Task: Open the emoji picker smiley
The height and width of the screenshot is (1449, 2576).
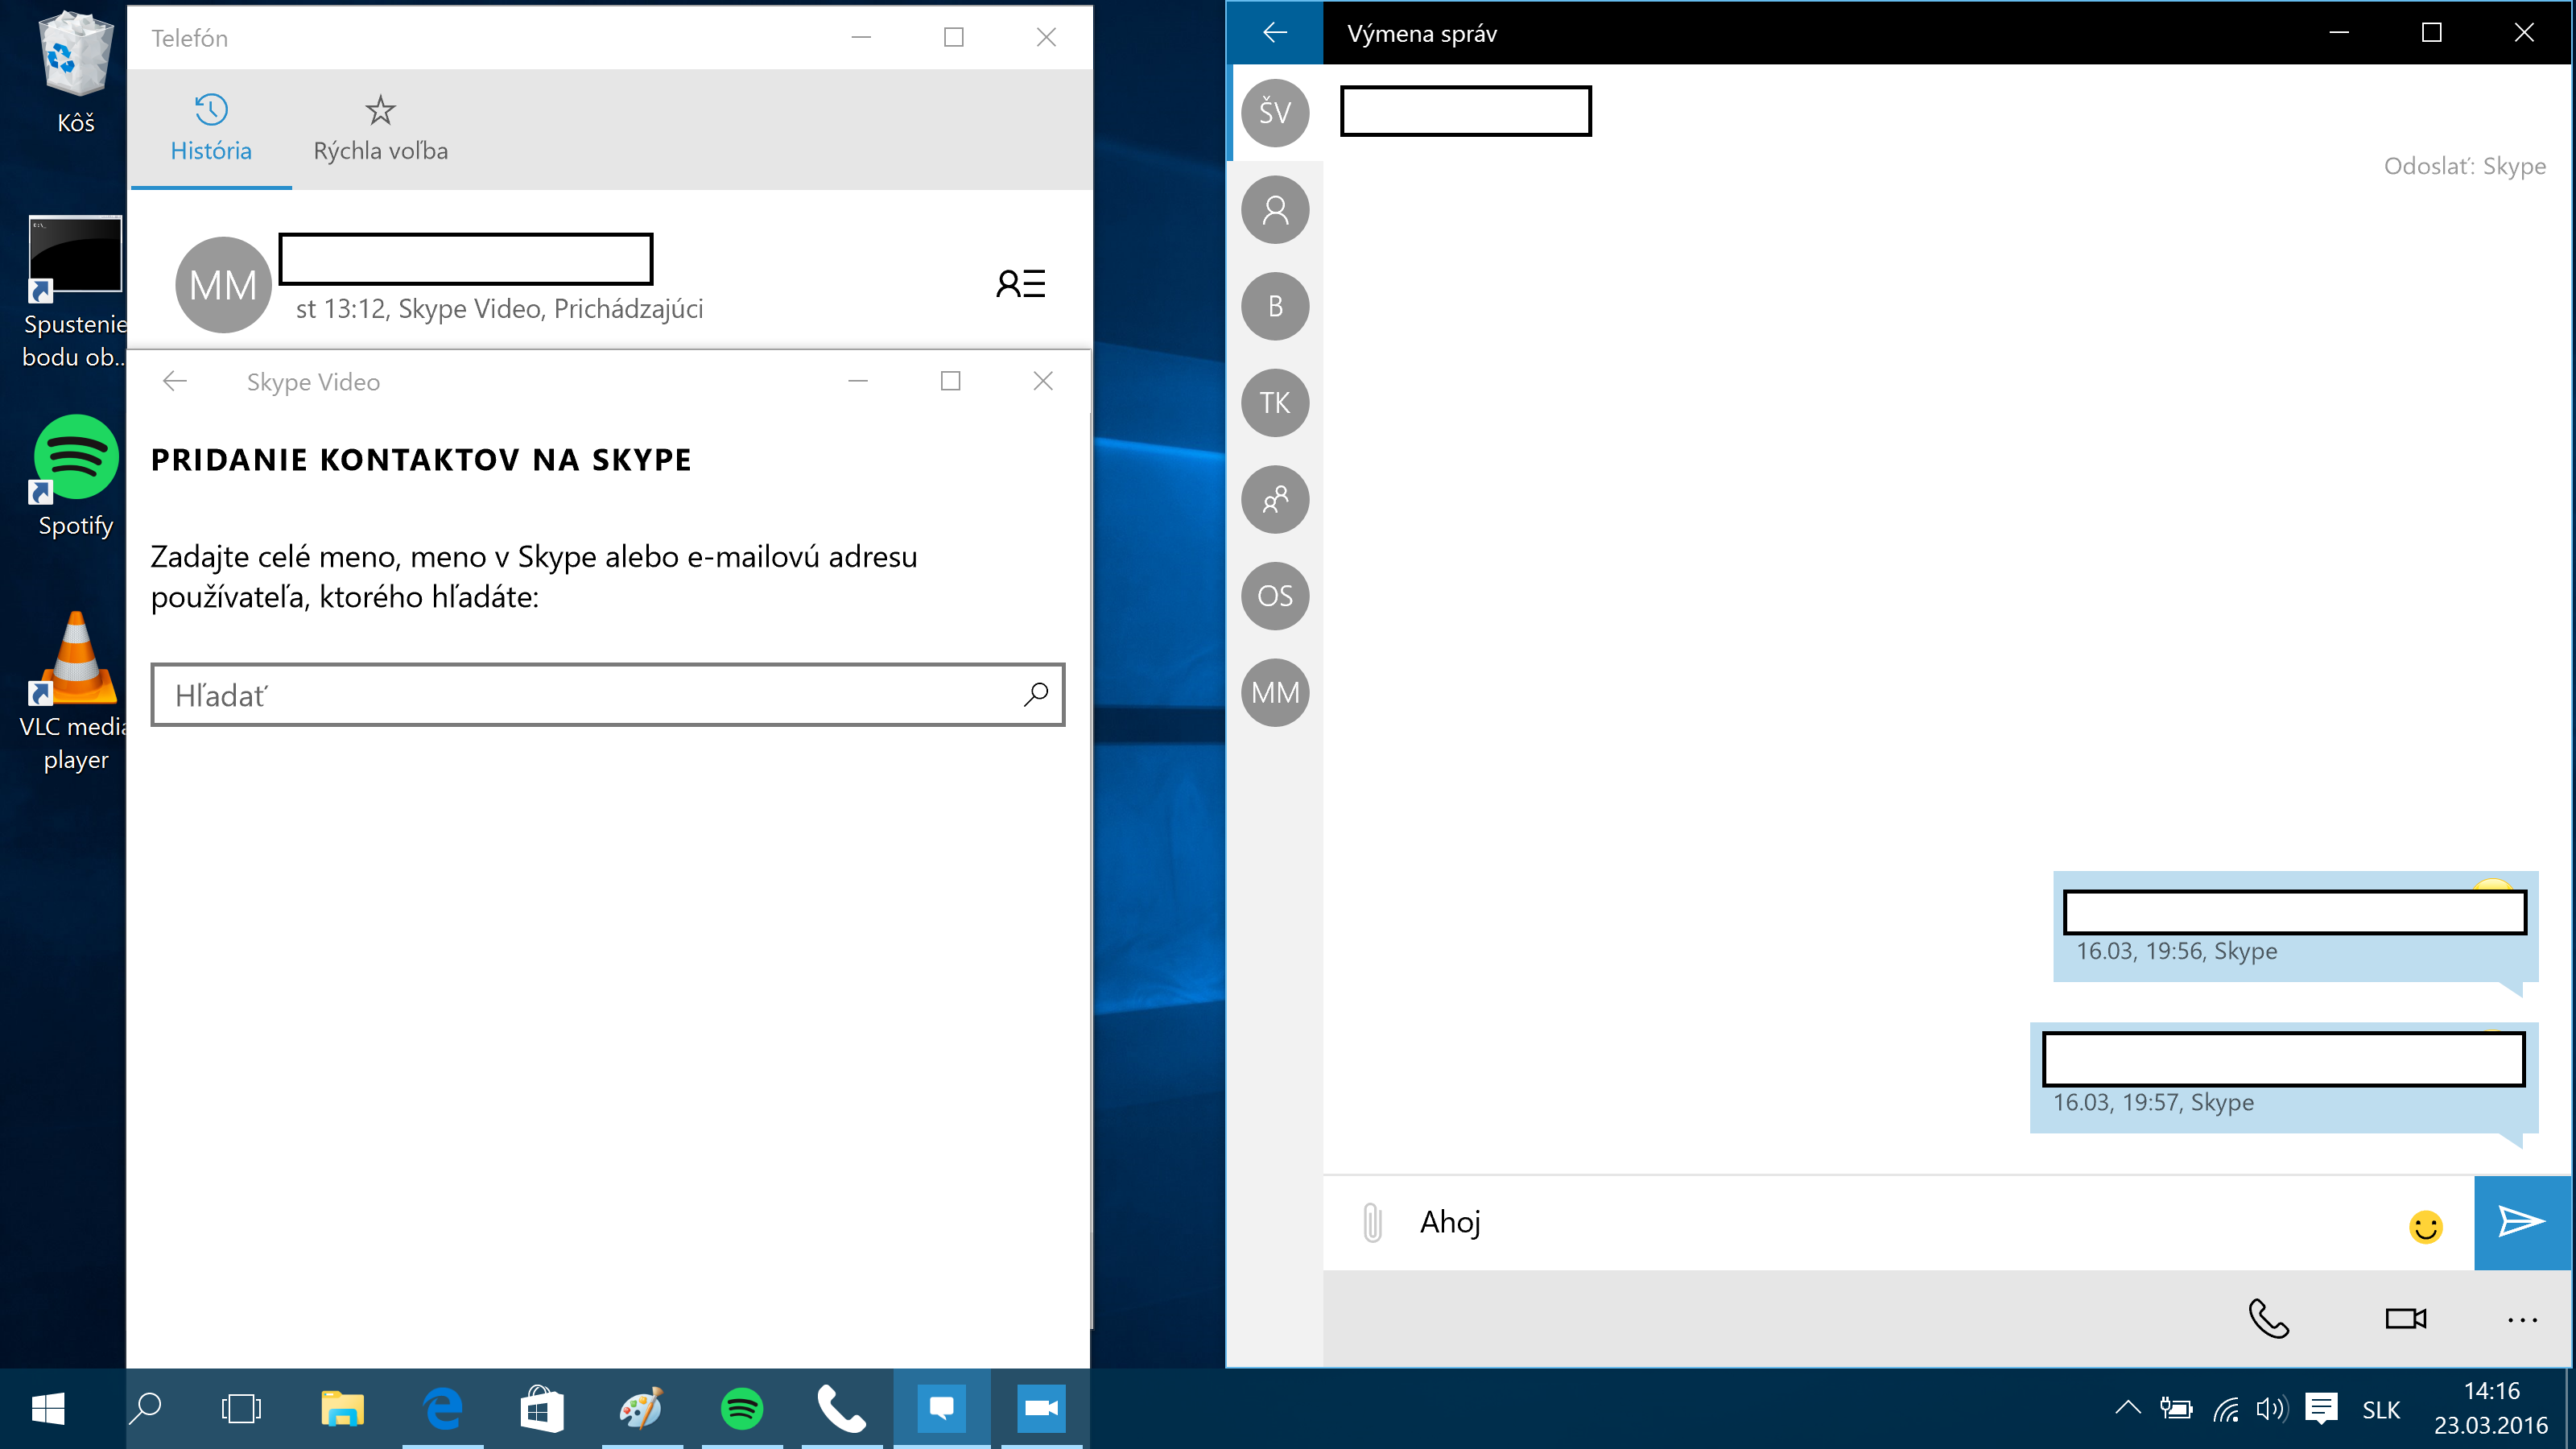Action: 2425,1226
